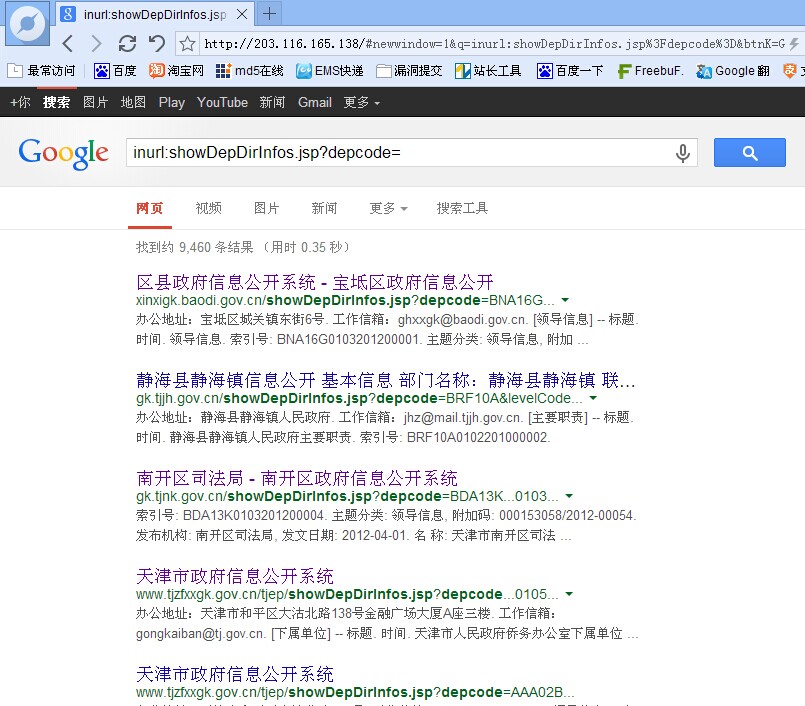Screen dimensions: 805x706
Task: Select 新闻 tab under search box
Action: [x=324, y=208]
